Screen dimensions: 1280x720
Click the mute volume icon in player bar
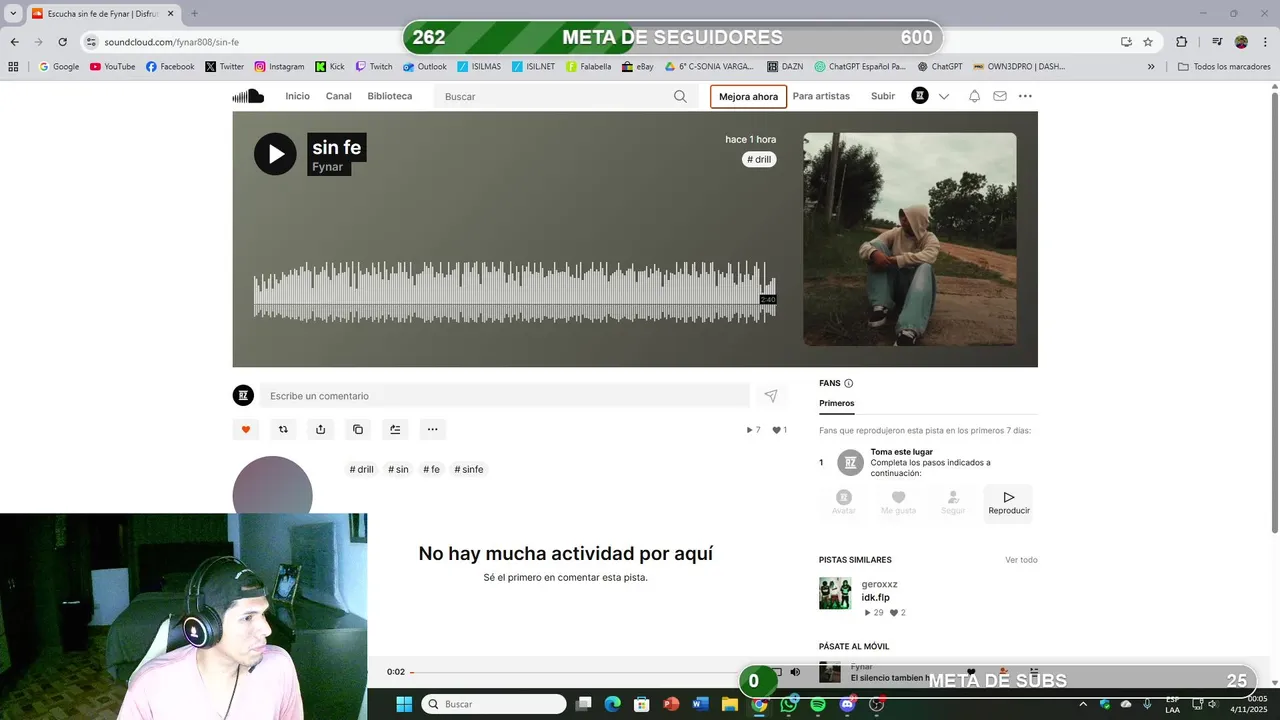tap(795, 672)
